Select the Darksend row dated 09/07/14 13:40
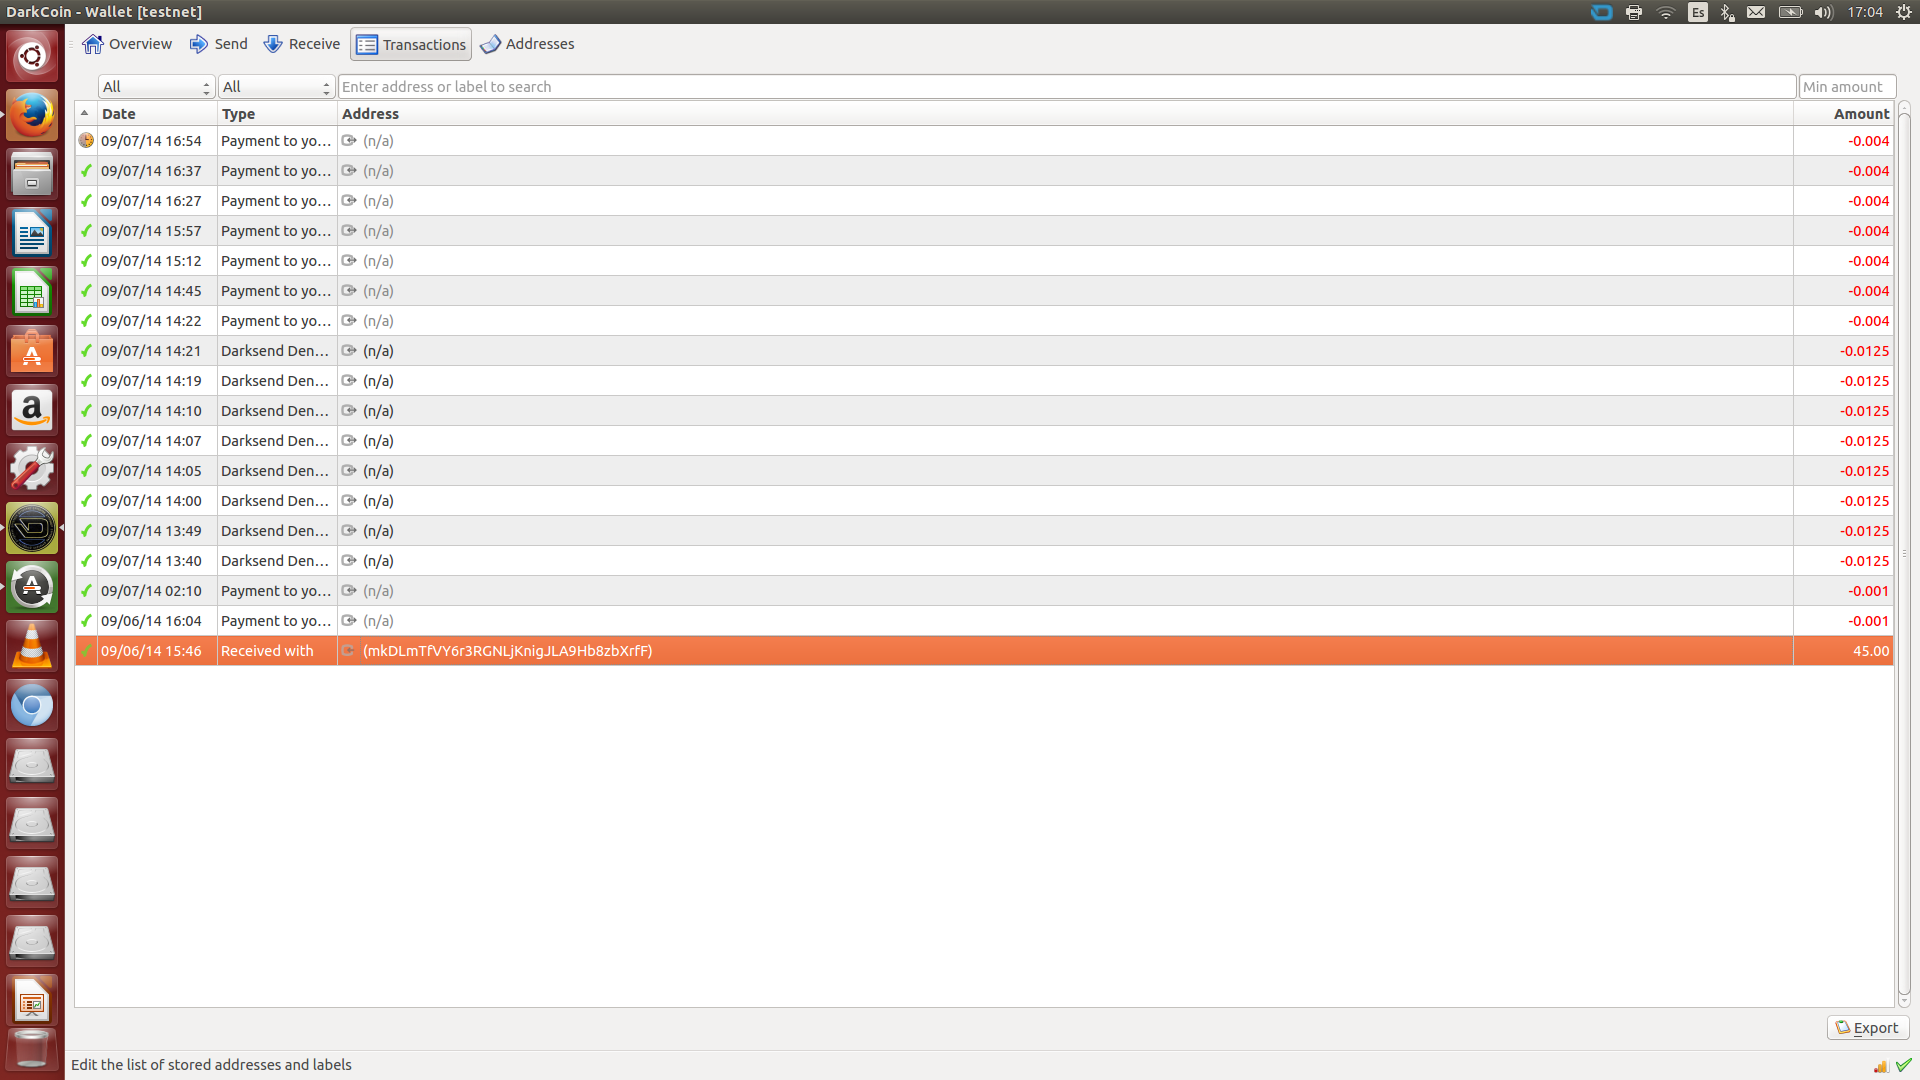 [984, 561]
